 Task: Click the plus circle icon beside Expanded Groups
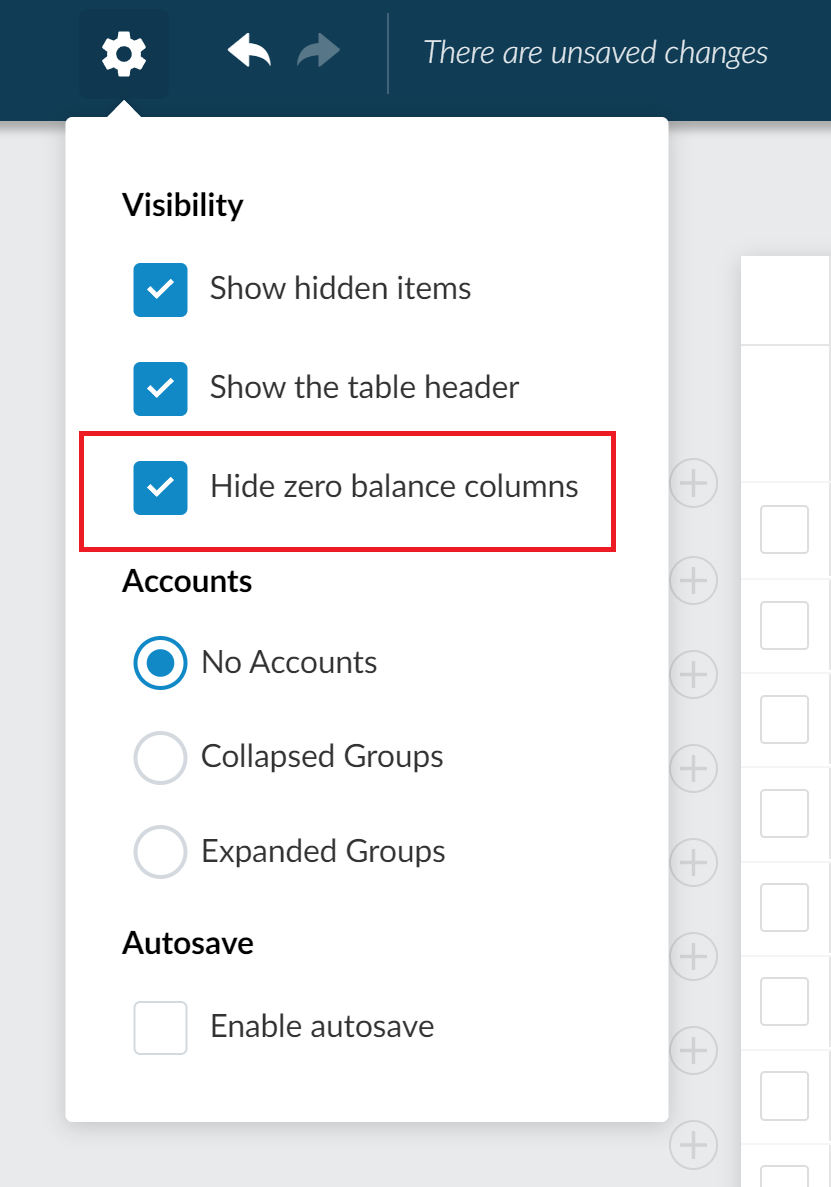point(693,862)
